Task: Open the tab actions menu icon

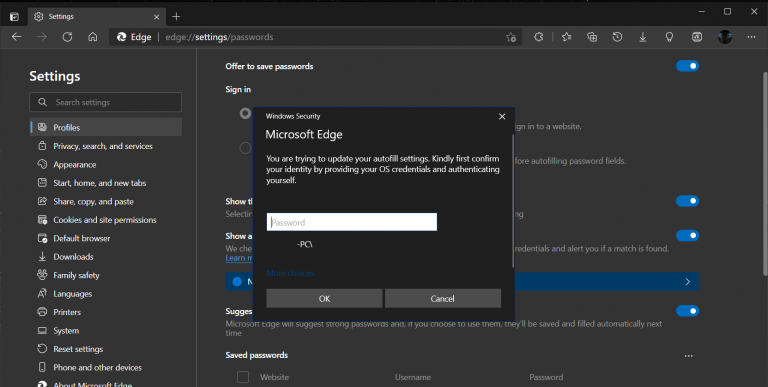Action: click(x=14, y=17)
